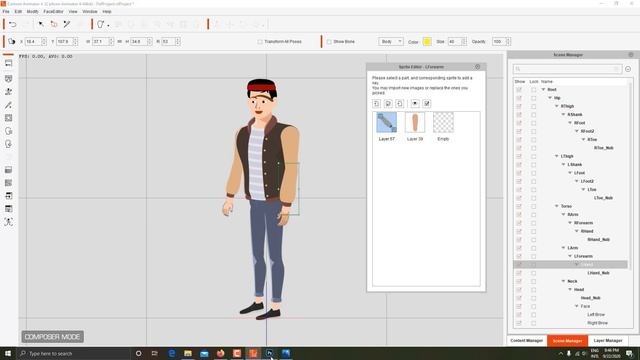
Task: Collapse the Face node
Action: tap(577, 306)
